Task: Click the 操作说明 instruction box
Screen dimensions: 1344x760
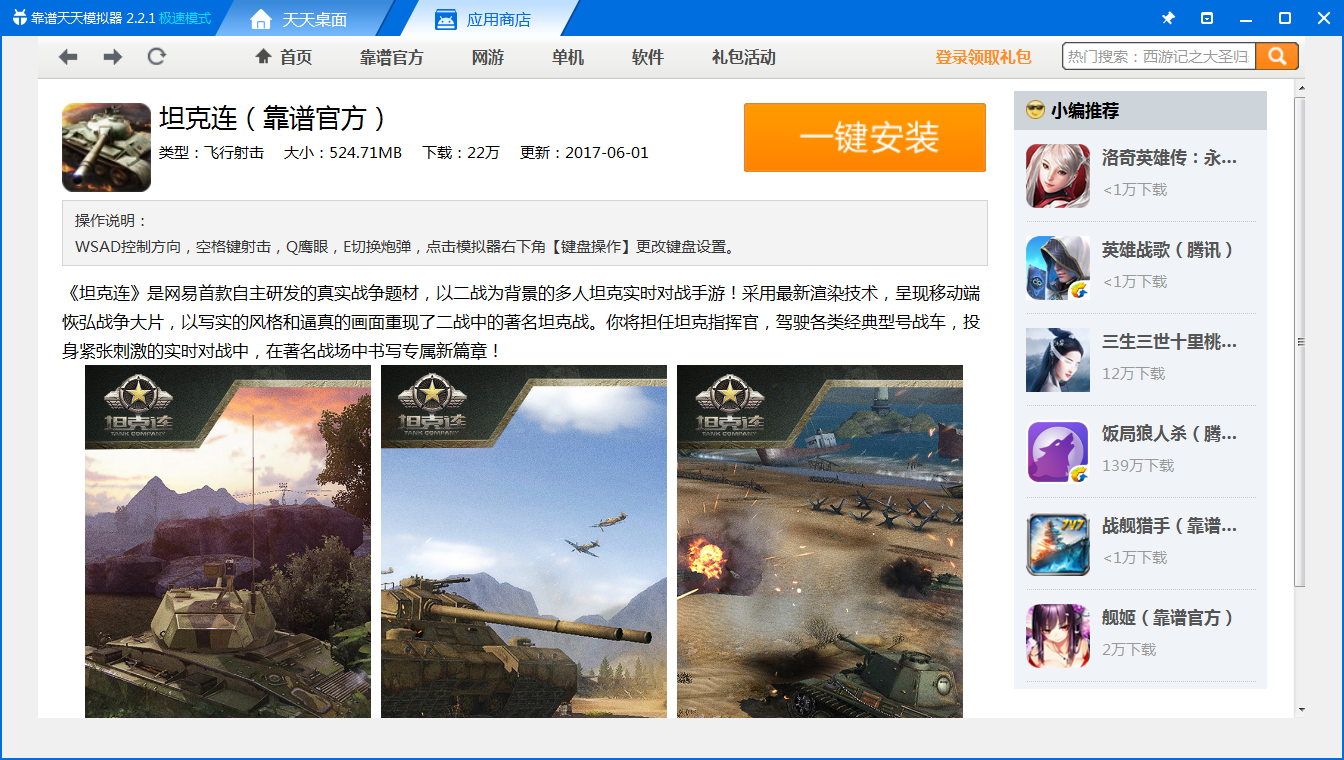Action: click(x=525, y=233)
